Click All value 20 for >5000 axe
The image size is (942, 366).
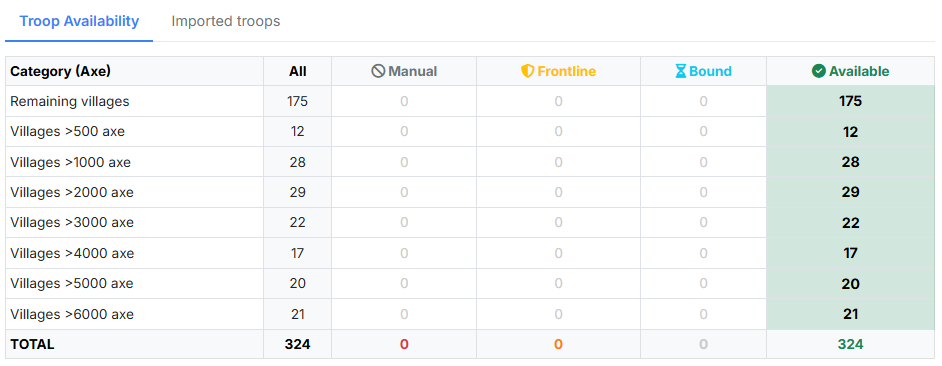point(297,284)
